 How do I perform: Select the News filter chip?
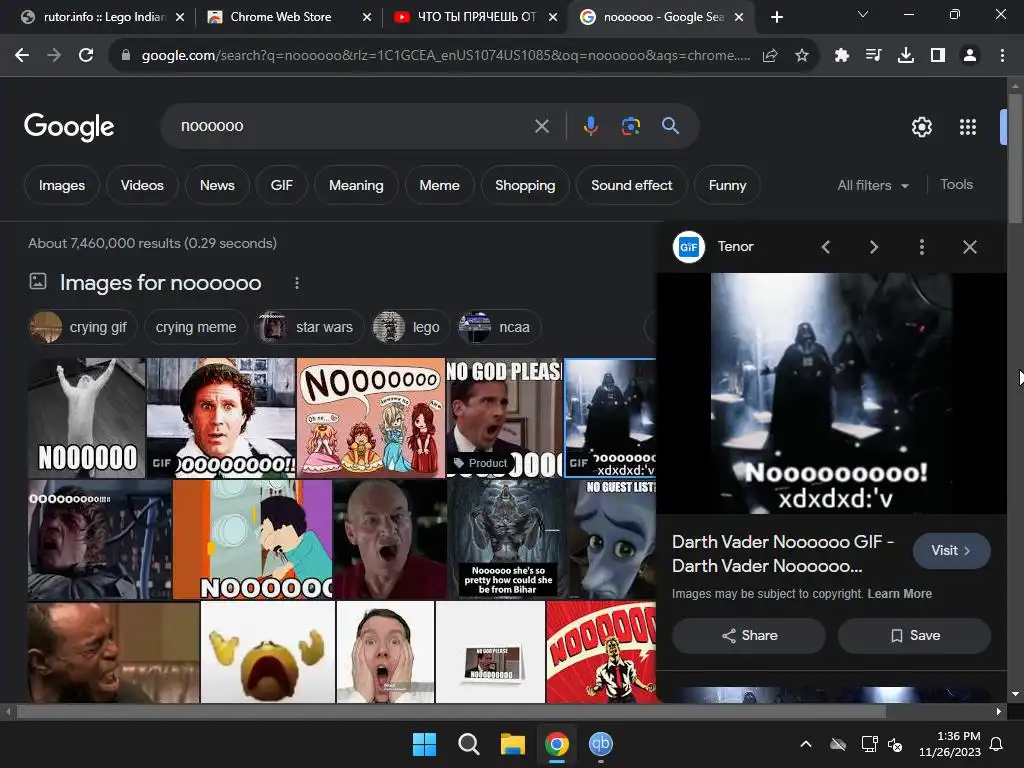click(x=217, y=185)
